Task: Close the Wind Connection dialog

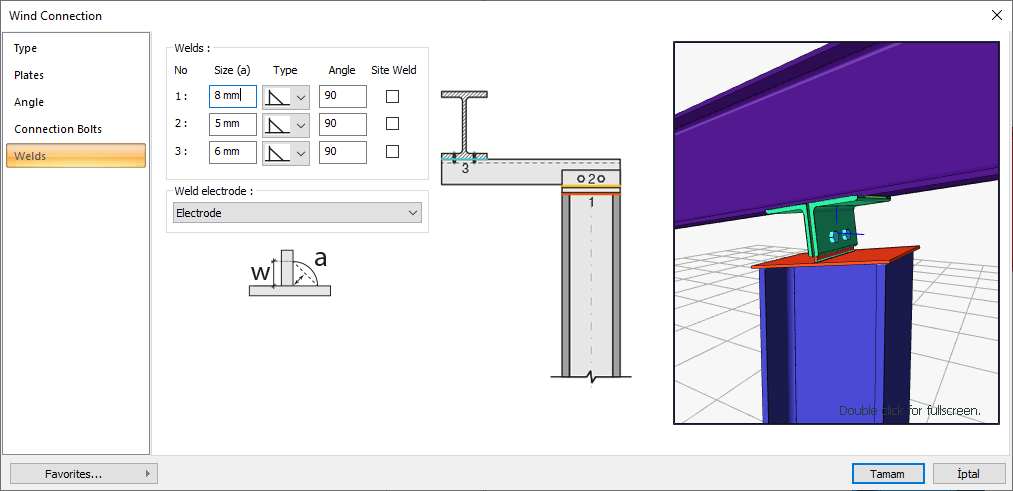Action: pyautogui.click(x=996, y=15)
